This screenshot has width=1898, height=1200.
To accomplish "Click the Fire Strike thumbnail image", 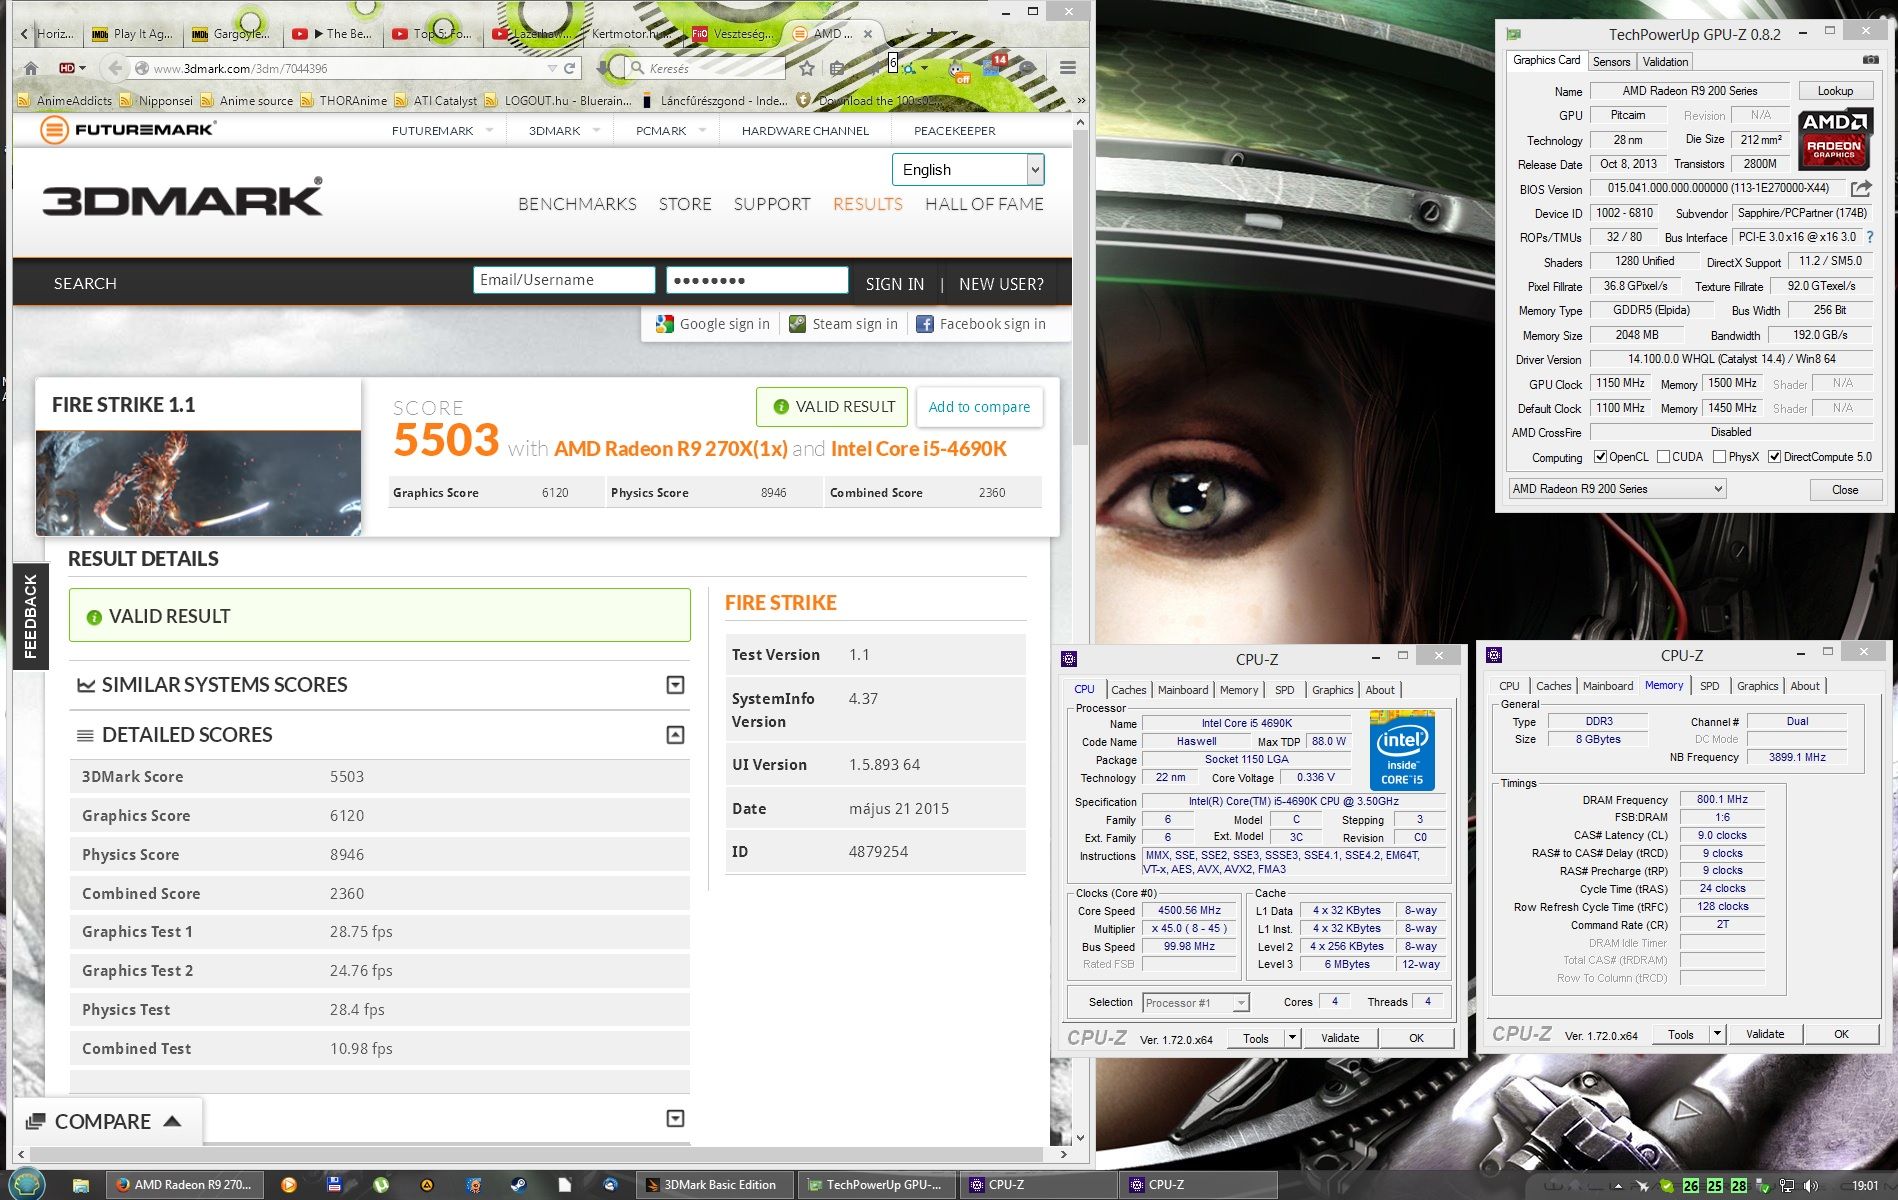I will (x=198, y=483).
